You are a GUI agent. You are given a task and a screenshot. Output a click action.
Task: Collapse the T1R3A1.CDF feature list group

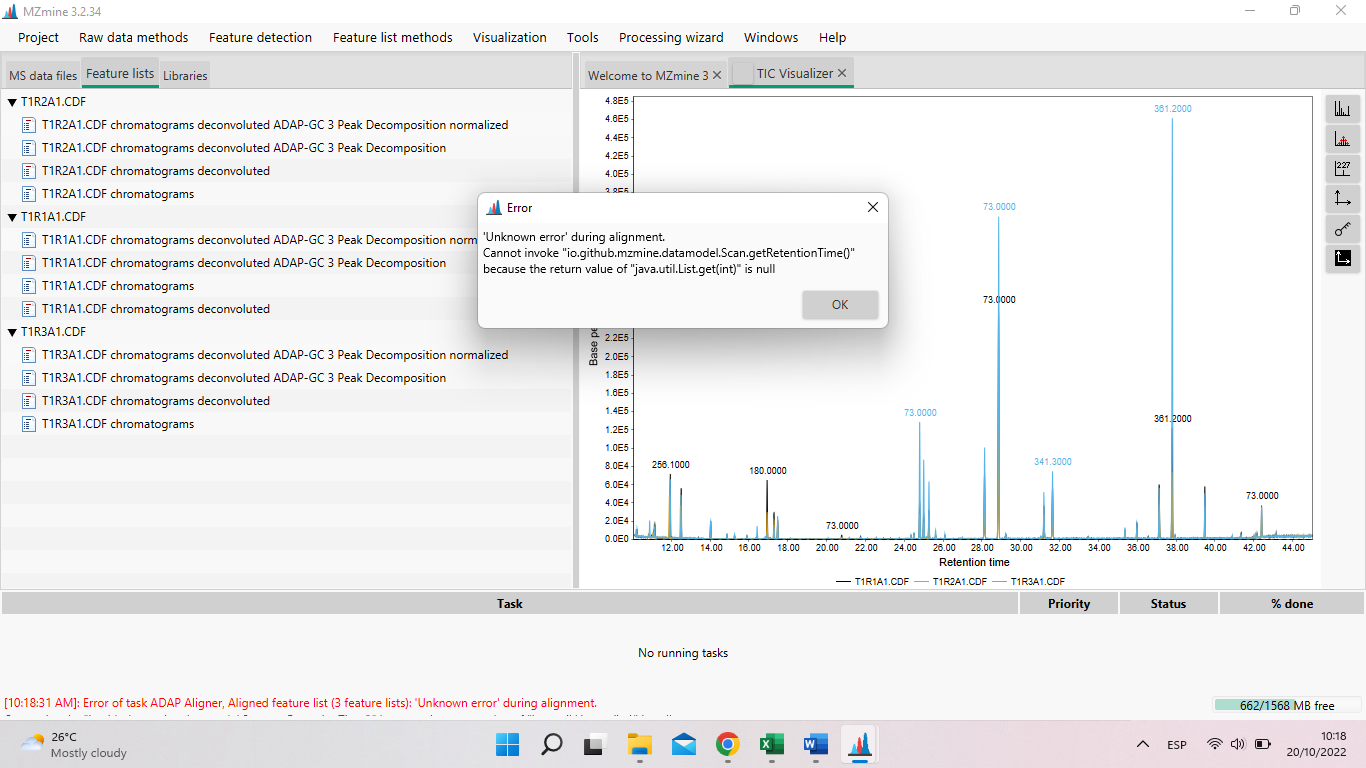[x=10, y=331]
